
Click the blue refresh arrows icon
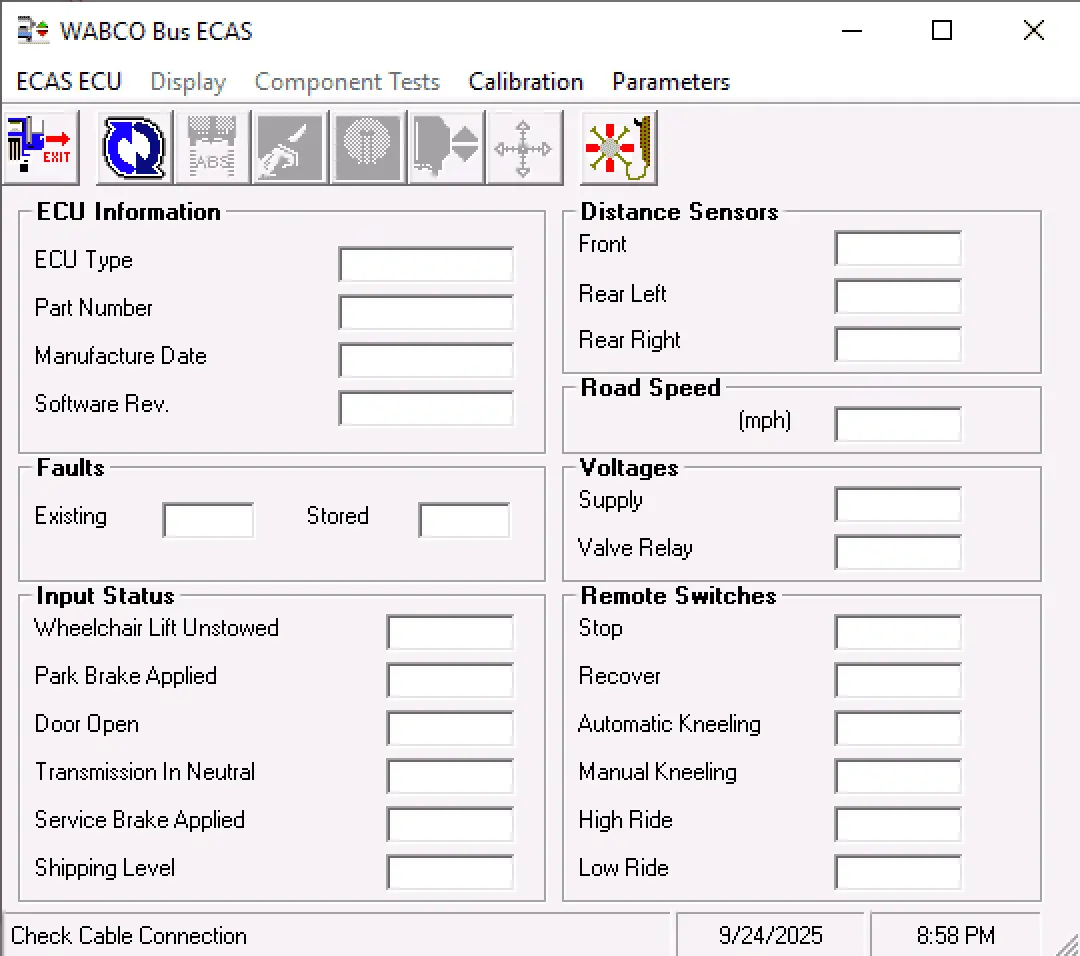[x=134, y=148]
